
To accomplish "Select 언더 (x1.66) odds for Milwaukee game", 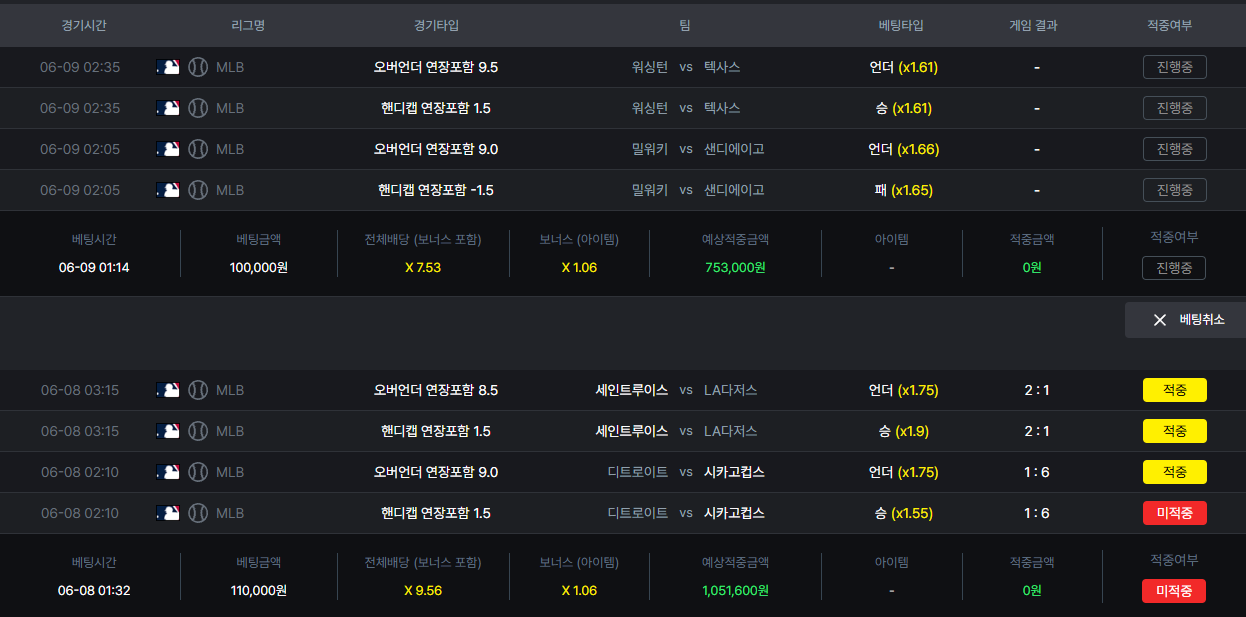I will 904,149.
